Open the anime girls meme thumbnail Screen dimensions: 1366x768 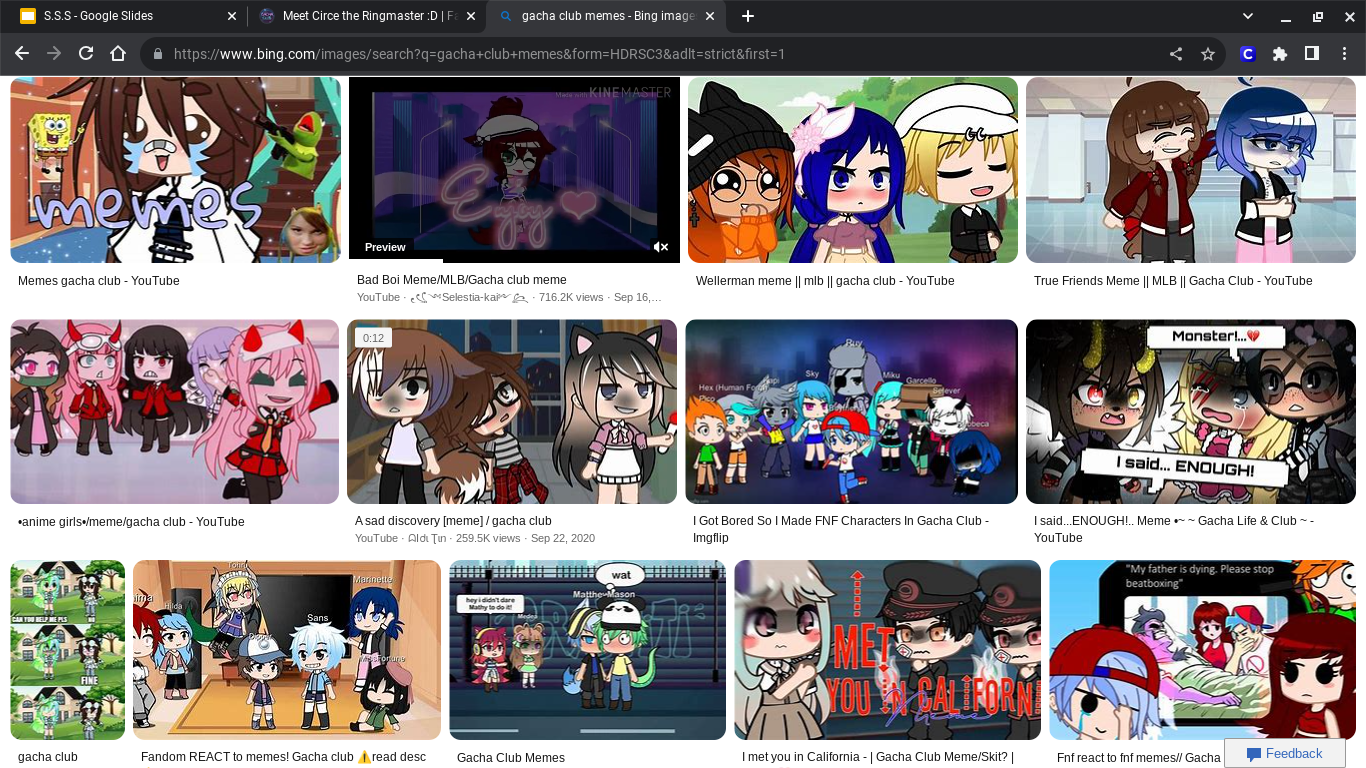pos(175,411)
